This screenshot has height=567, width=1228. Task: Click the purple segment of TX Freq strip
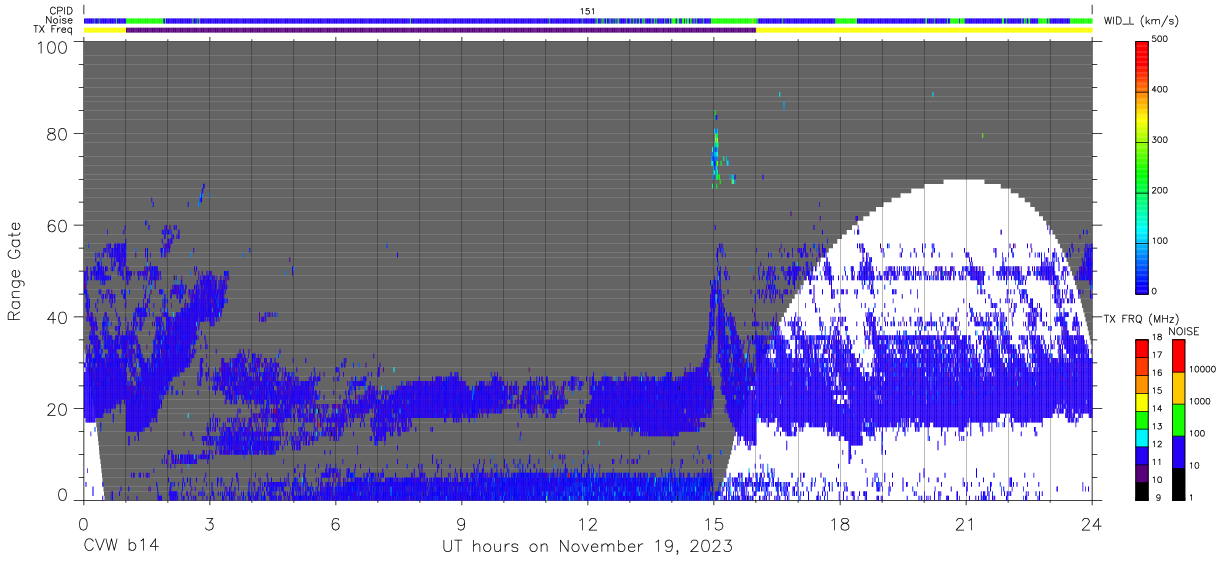point(440,30)
